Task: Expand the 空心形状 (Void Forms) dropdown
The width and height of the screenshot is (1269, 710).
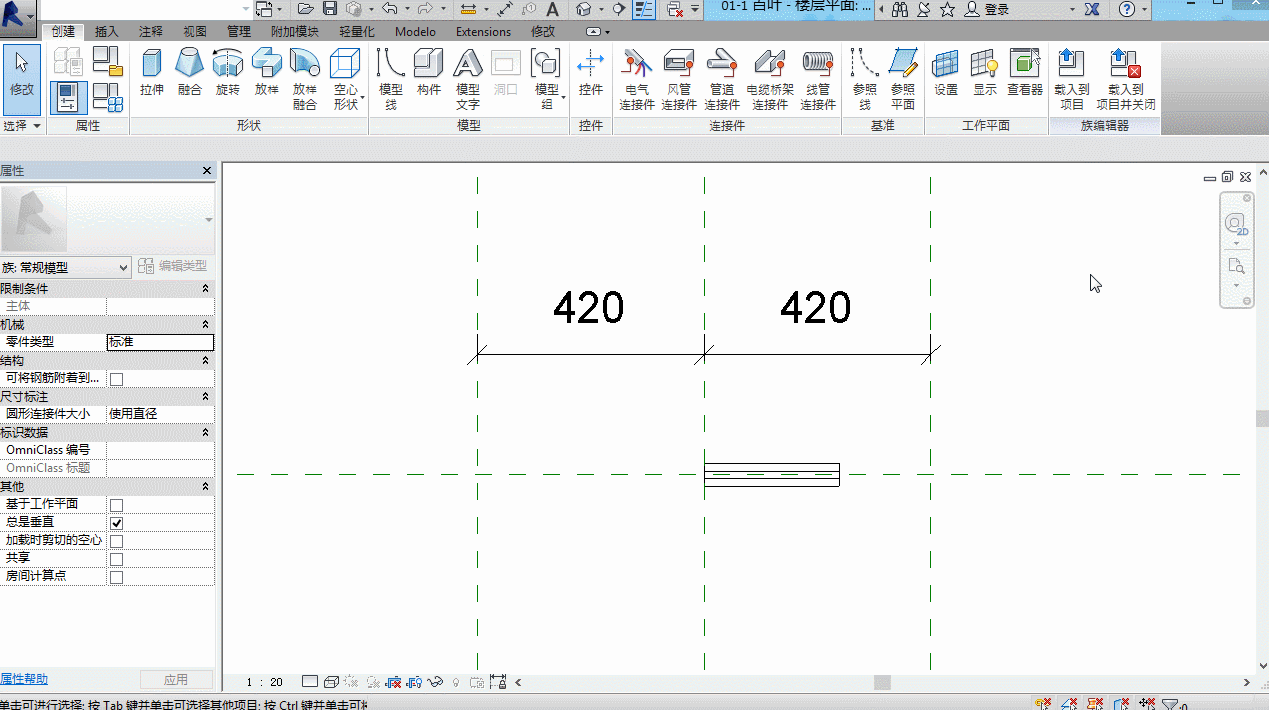Action: (x=346, y=79)
